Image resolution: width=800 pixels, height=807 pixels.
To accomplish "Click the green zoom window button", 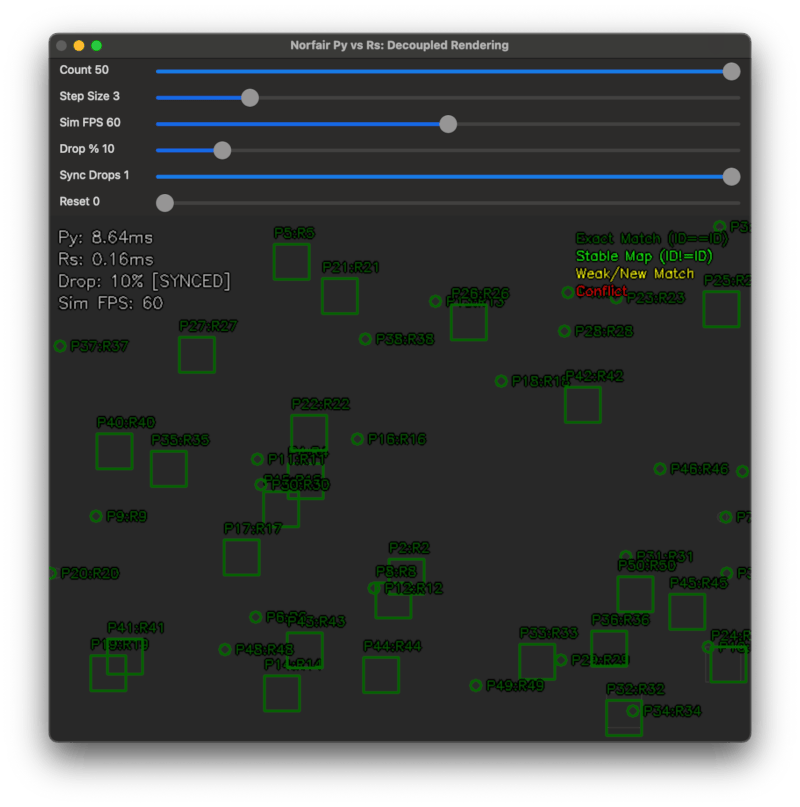I will point(96,46).
